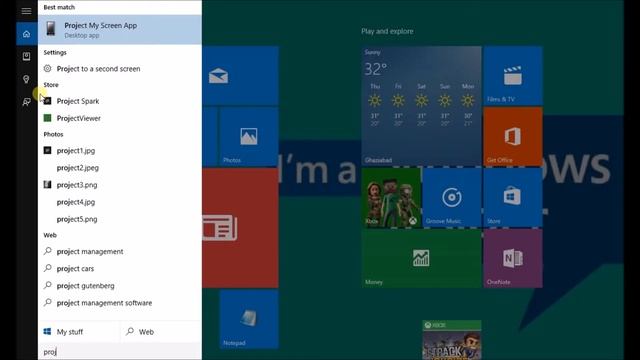Open the Photos tile
640x360 pixels.
coord(249,137)
